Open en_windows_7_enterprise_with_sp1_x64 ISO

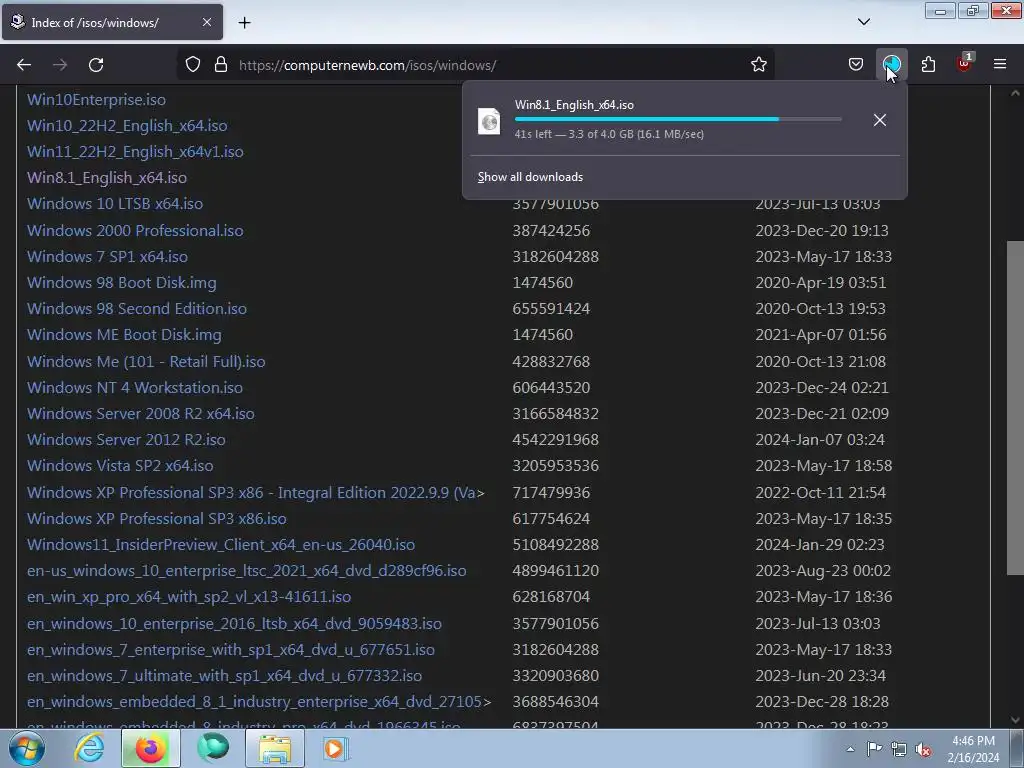click(231, 650)
